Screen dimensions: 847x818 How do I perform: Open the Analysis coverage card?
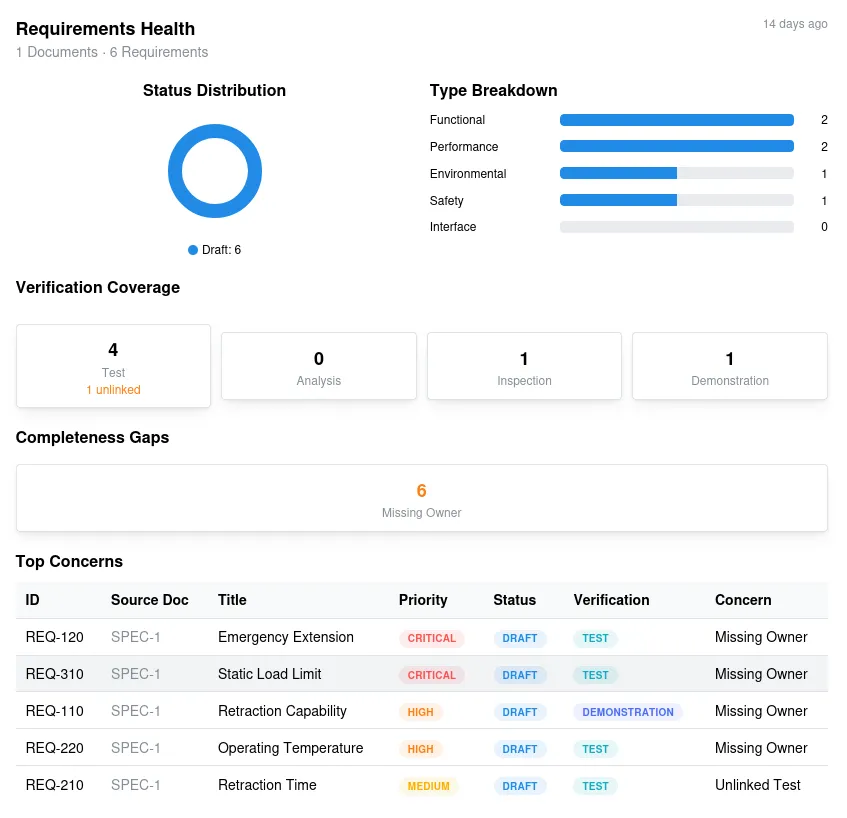[319, 366]
